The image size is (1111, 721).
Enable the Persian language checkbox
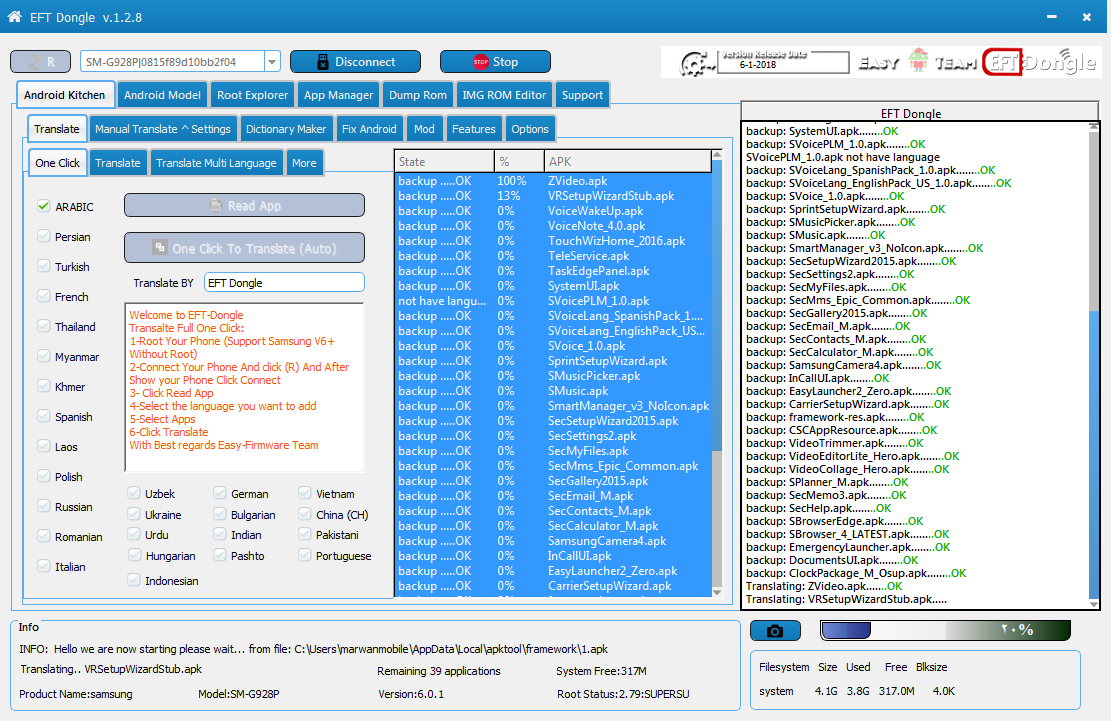tap(44, 236)
